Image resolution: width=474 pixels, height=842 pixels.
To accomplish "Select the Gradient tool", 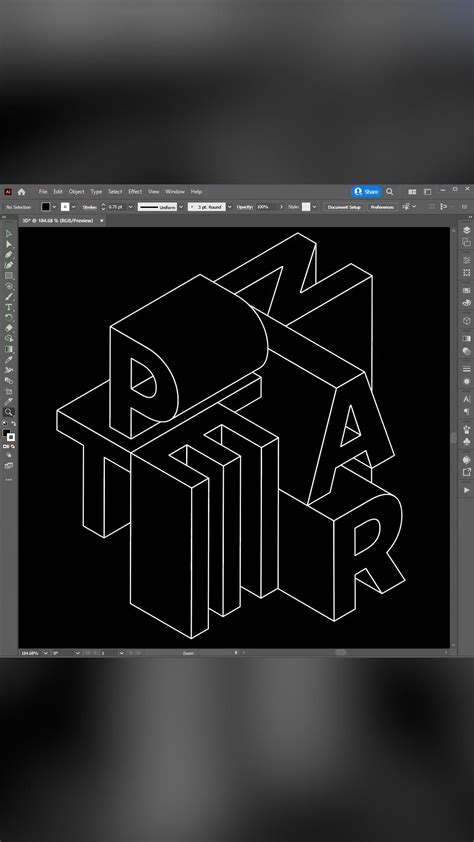I will 9,349.
